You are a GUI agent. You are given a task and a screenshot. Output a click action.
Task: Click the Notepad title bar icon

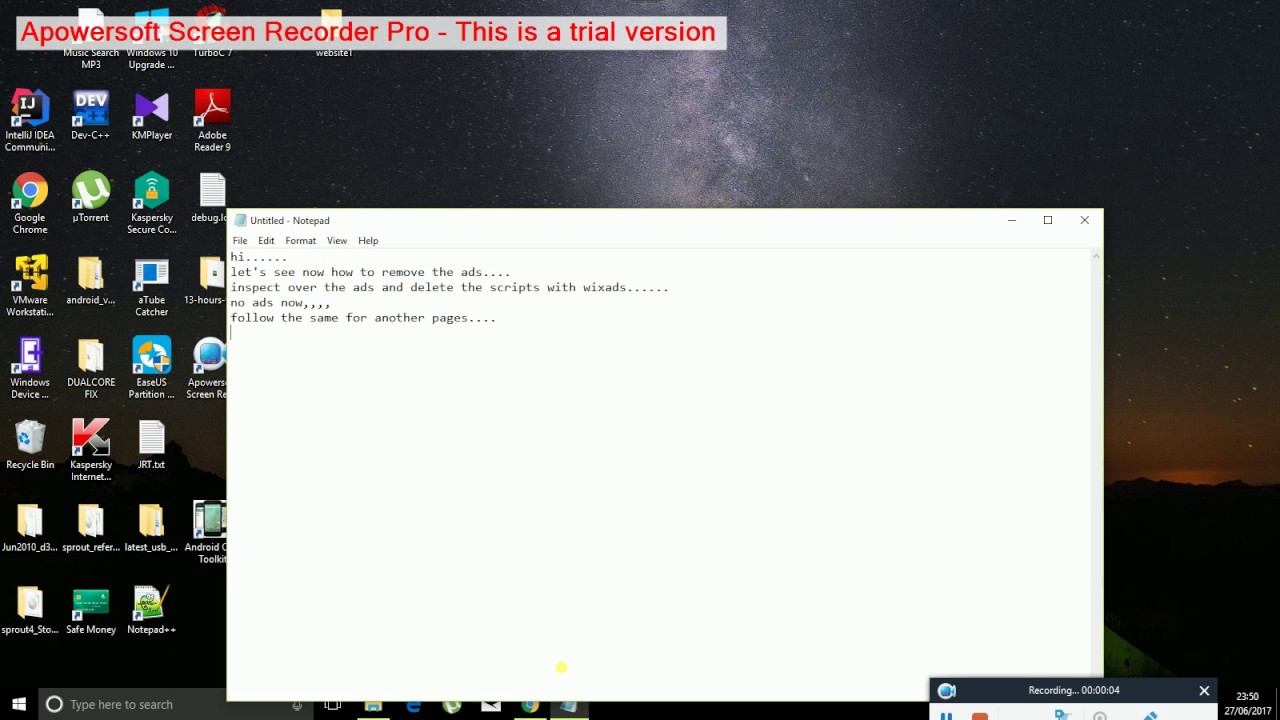(x=240, y=220)
